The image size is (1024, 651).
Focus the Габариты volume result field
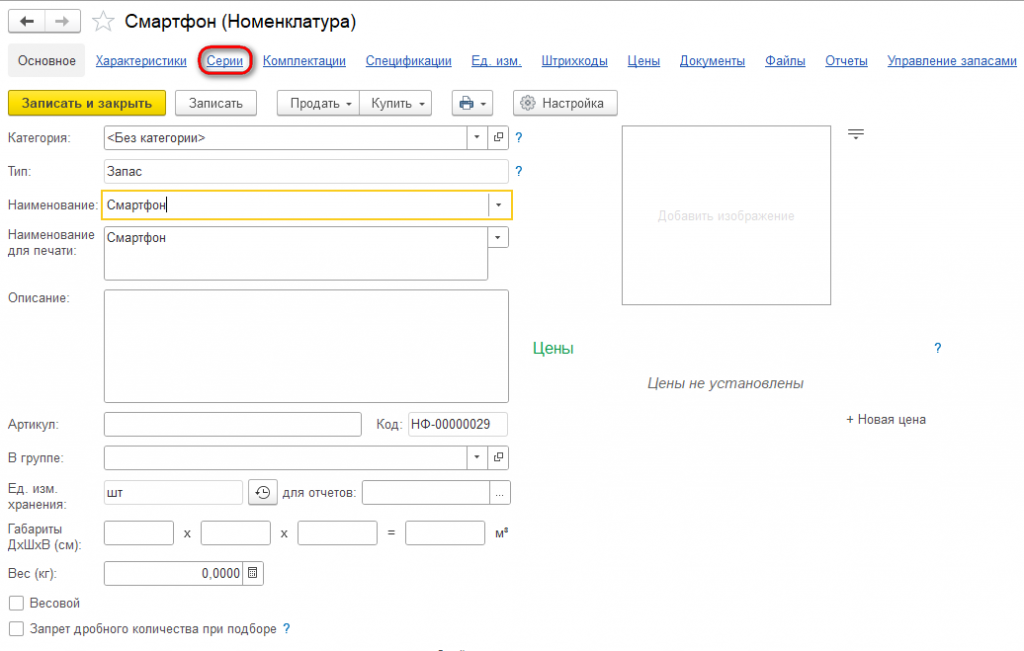(x=445, y=533)
